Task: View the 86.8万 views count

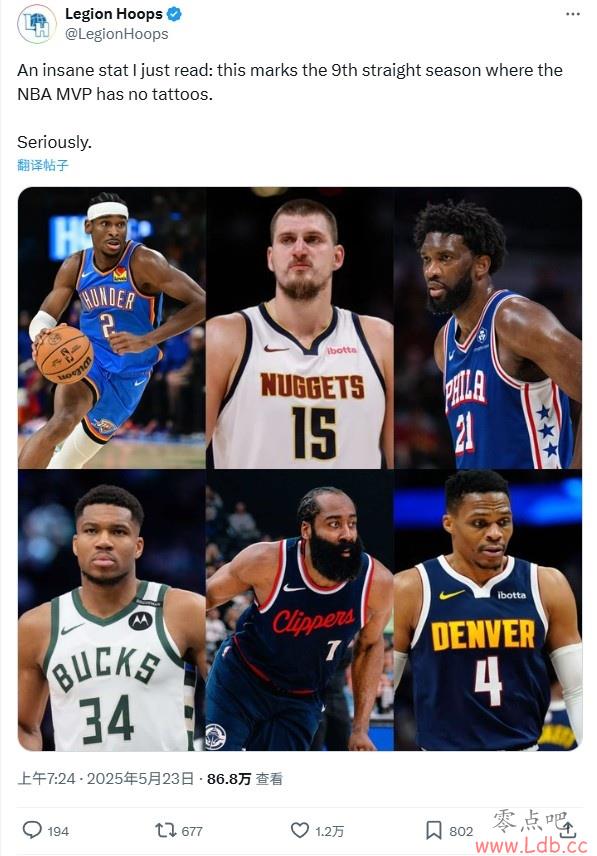Action: point(244,778)
